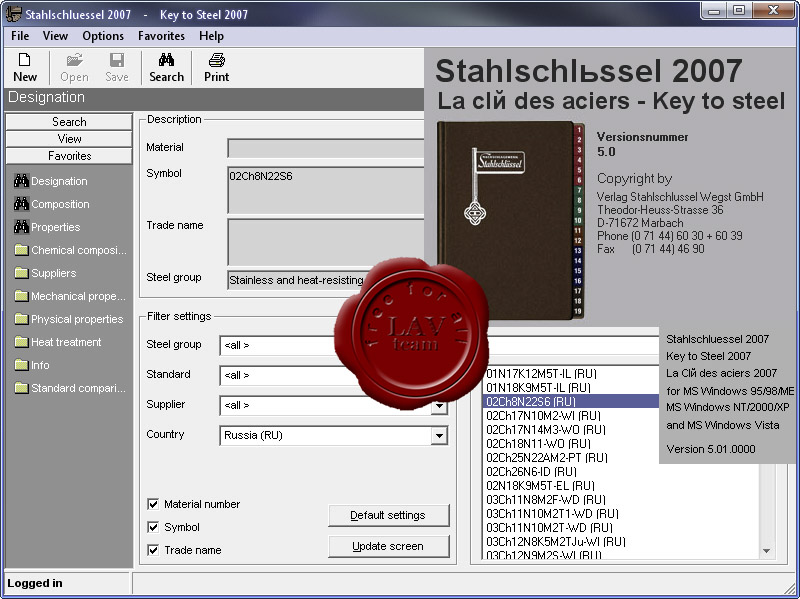Click the Default settings button

pos(388,515)
